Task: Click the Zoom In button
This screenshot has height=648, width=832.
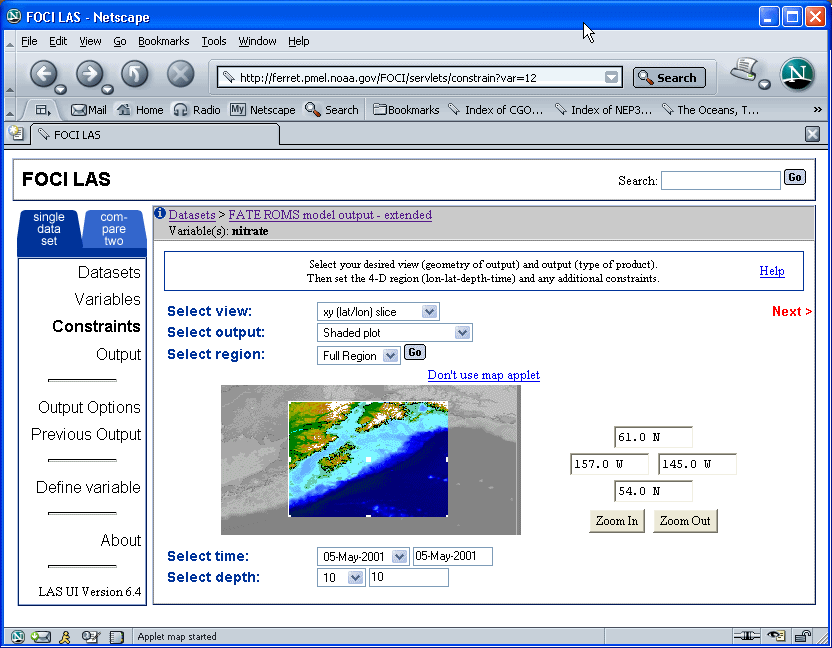Action: [617, 521]
